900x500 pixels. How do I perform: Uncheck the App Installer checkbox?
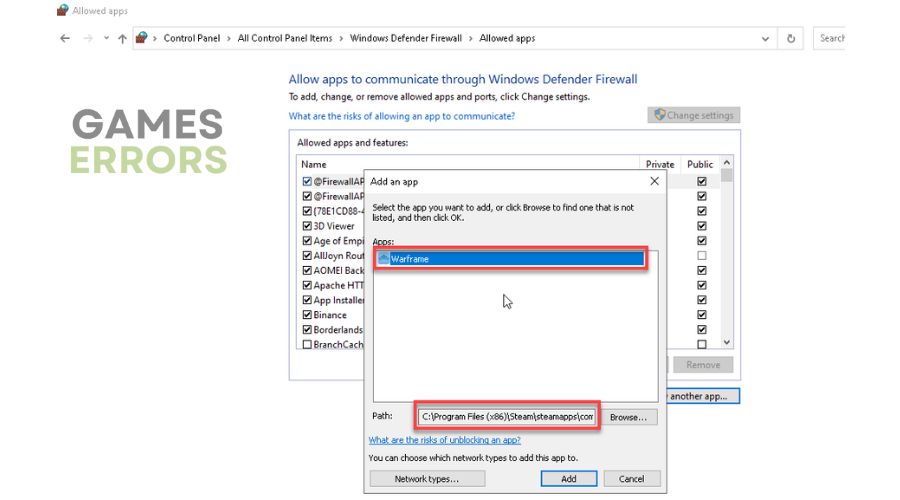coord(307,300)
